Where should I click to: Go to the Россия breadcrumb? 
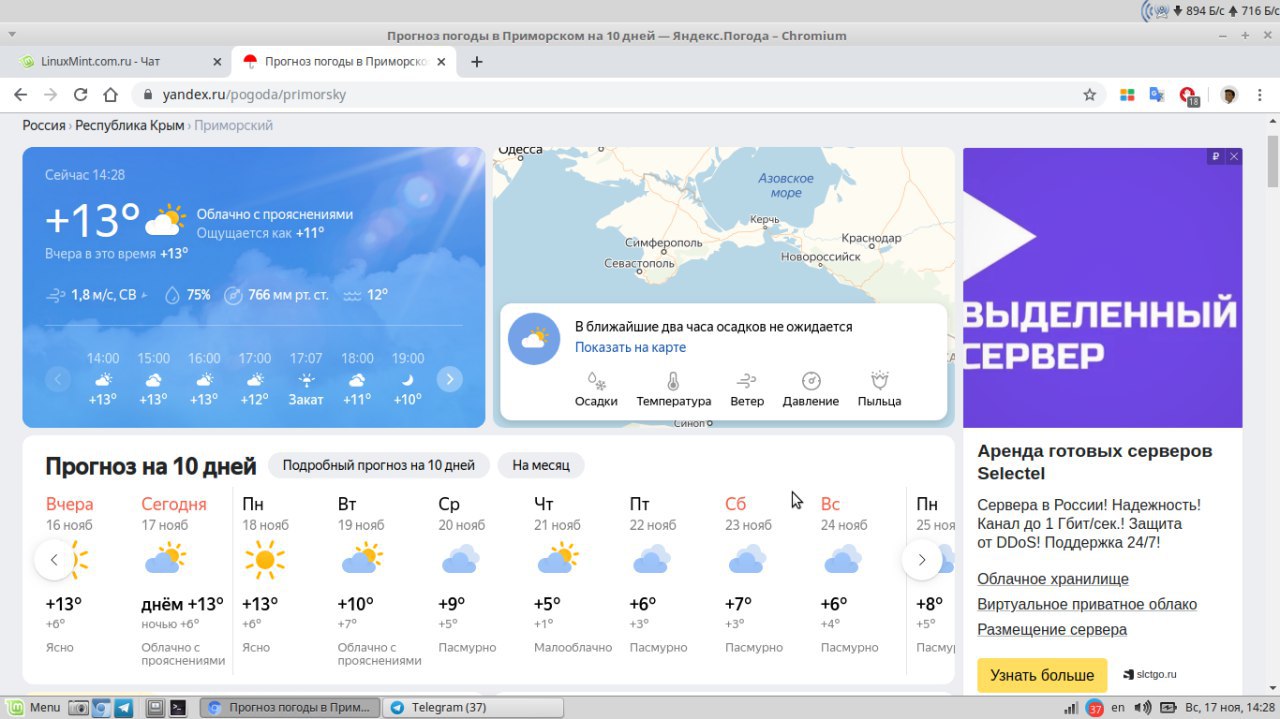44,126
